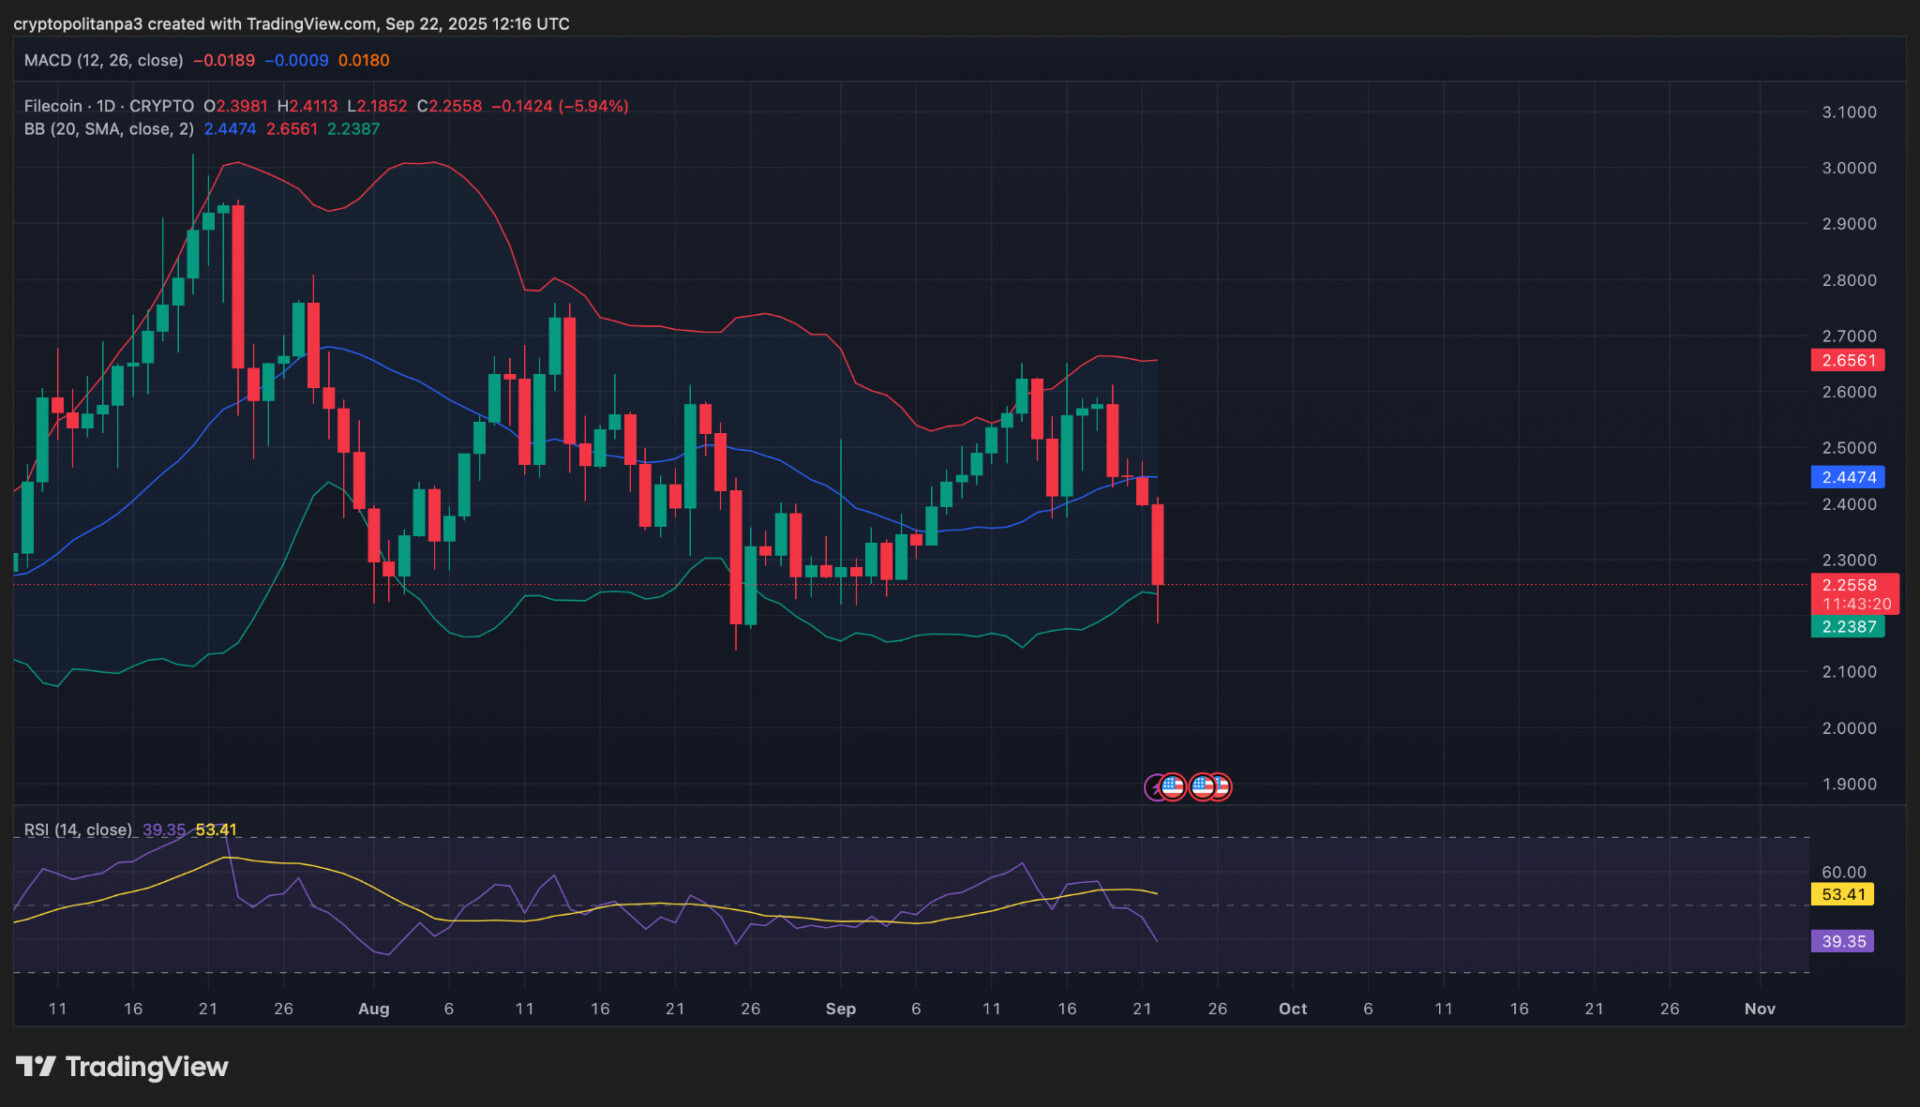The image size is (1920, 1107).
Task: Click the TradingView logo at bottom left
Action: point(122,1067)
